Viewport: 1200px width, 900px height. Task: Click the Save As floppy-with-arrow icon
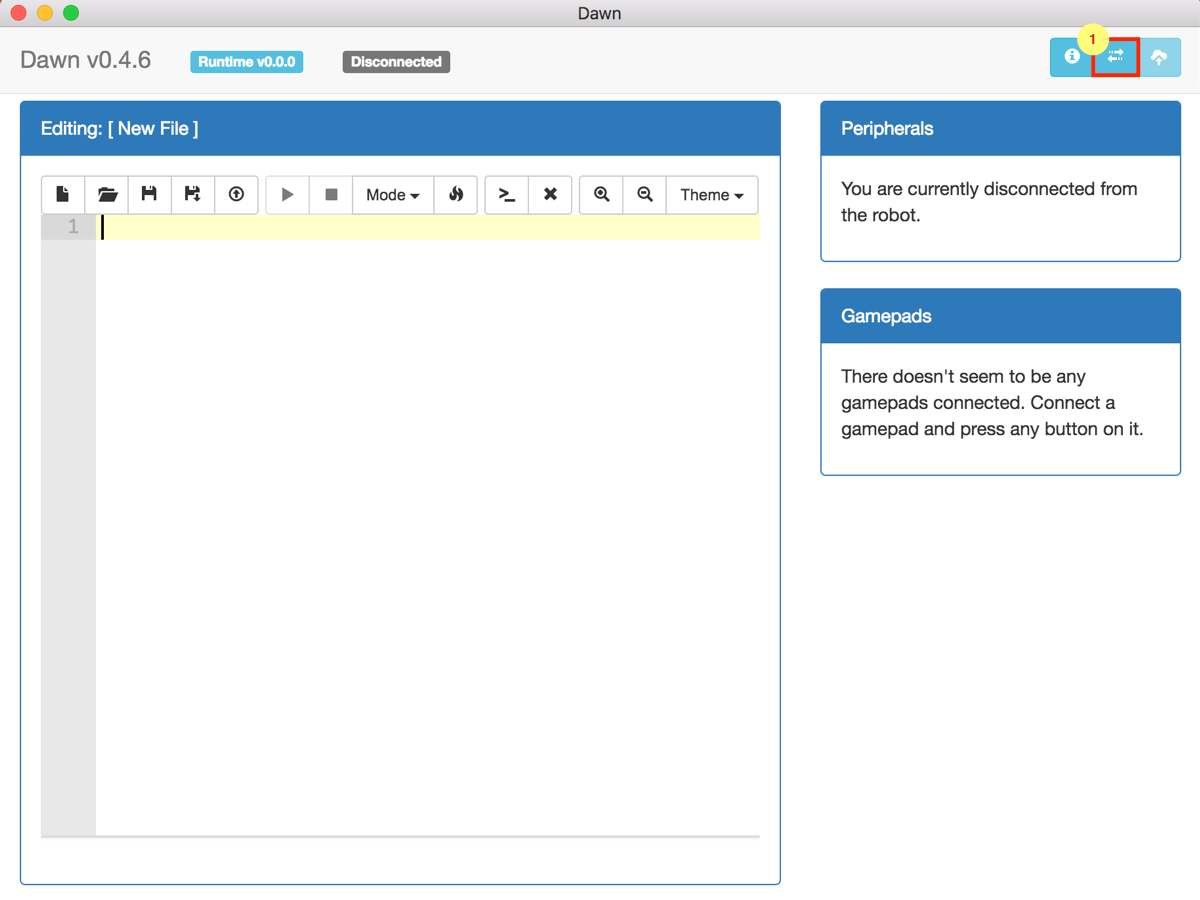click(193, 194)
